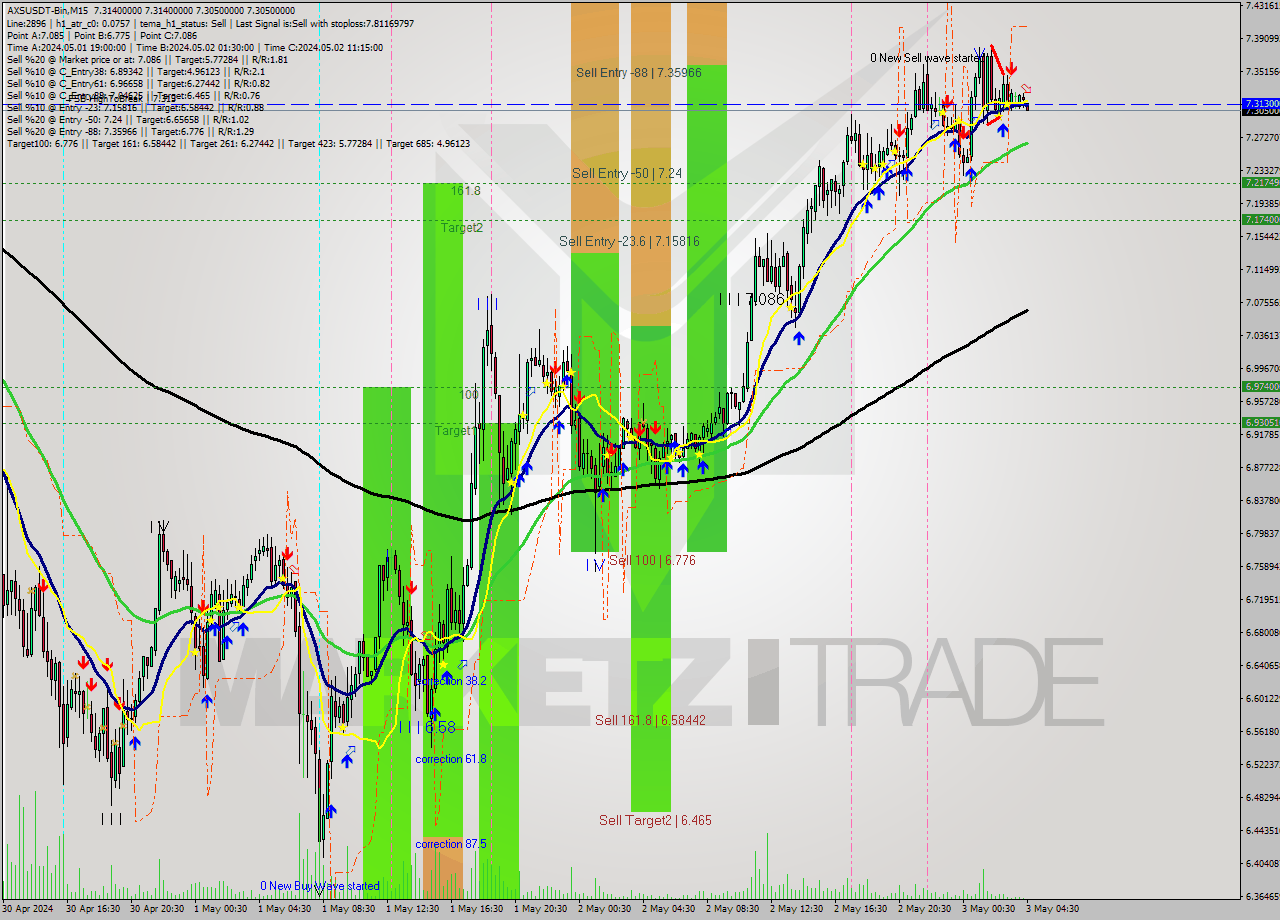The image size is (1280, 920).
Task: Click the '30 Apr 2024' time axis label
Action: tap(29, 909)
